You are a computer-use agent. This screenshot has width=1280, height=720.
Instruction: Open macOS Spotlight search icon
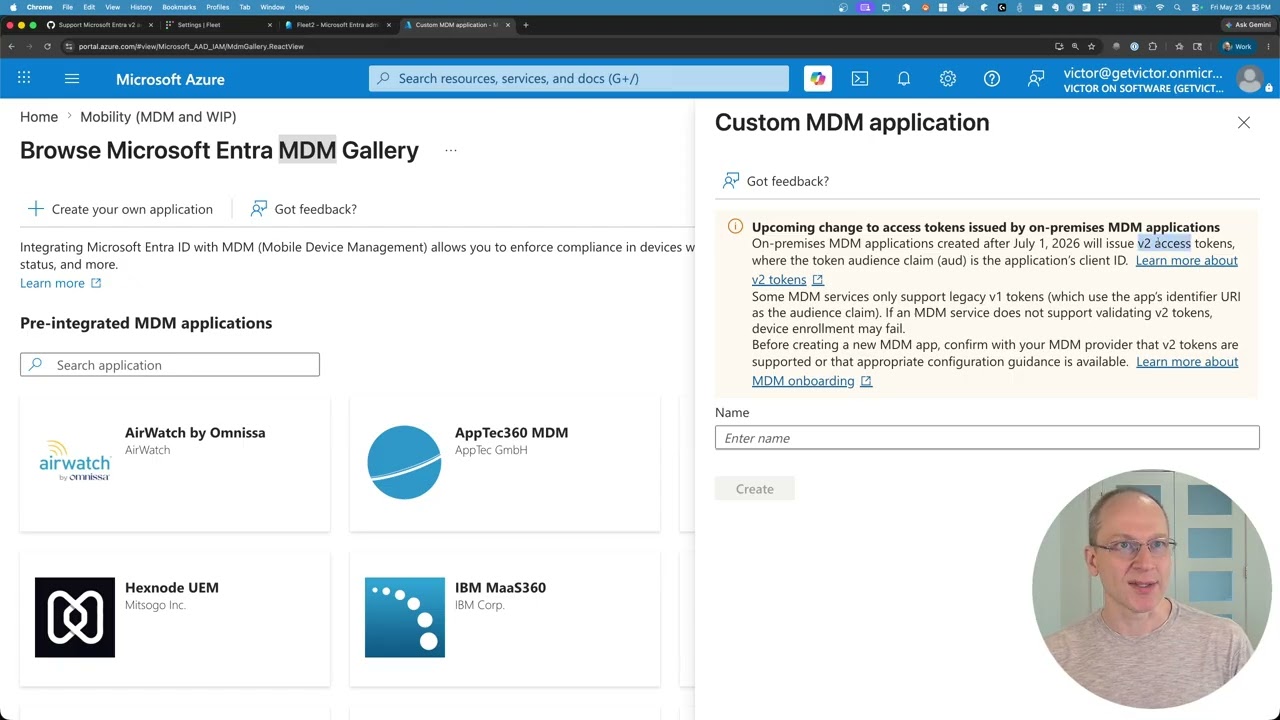(x=1177, y=7)
